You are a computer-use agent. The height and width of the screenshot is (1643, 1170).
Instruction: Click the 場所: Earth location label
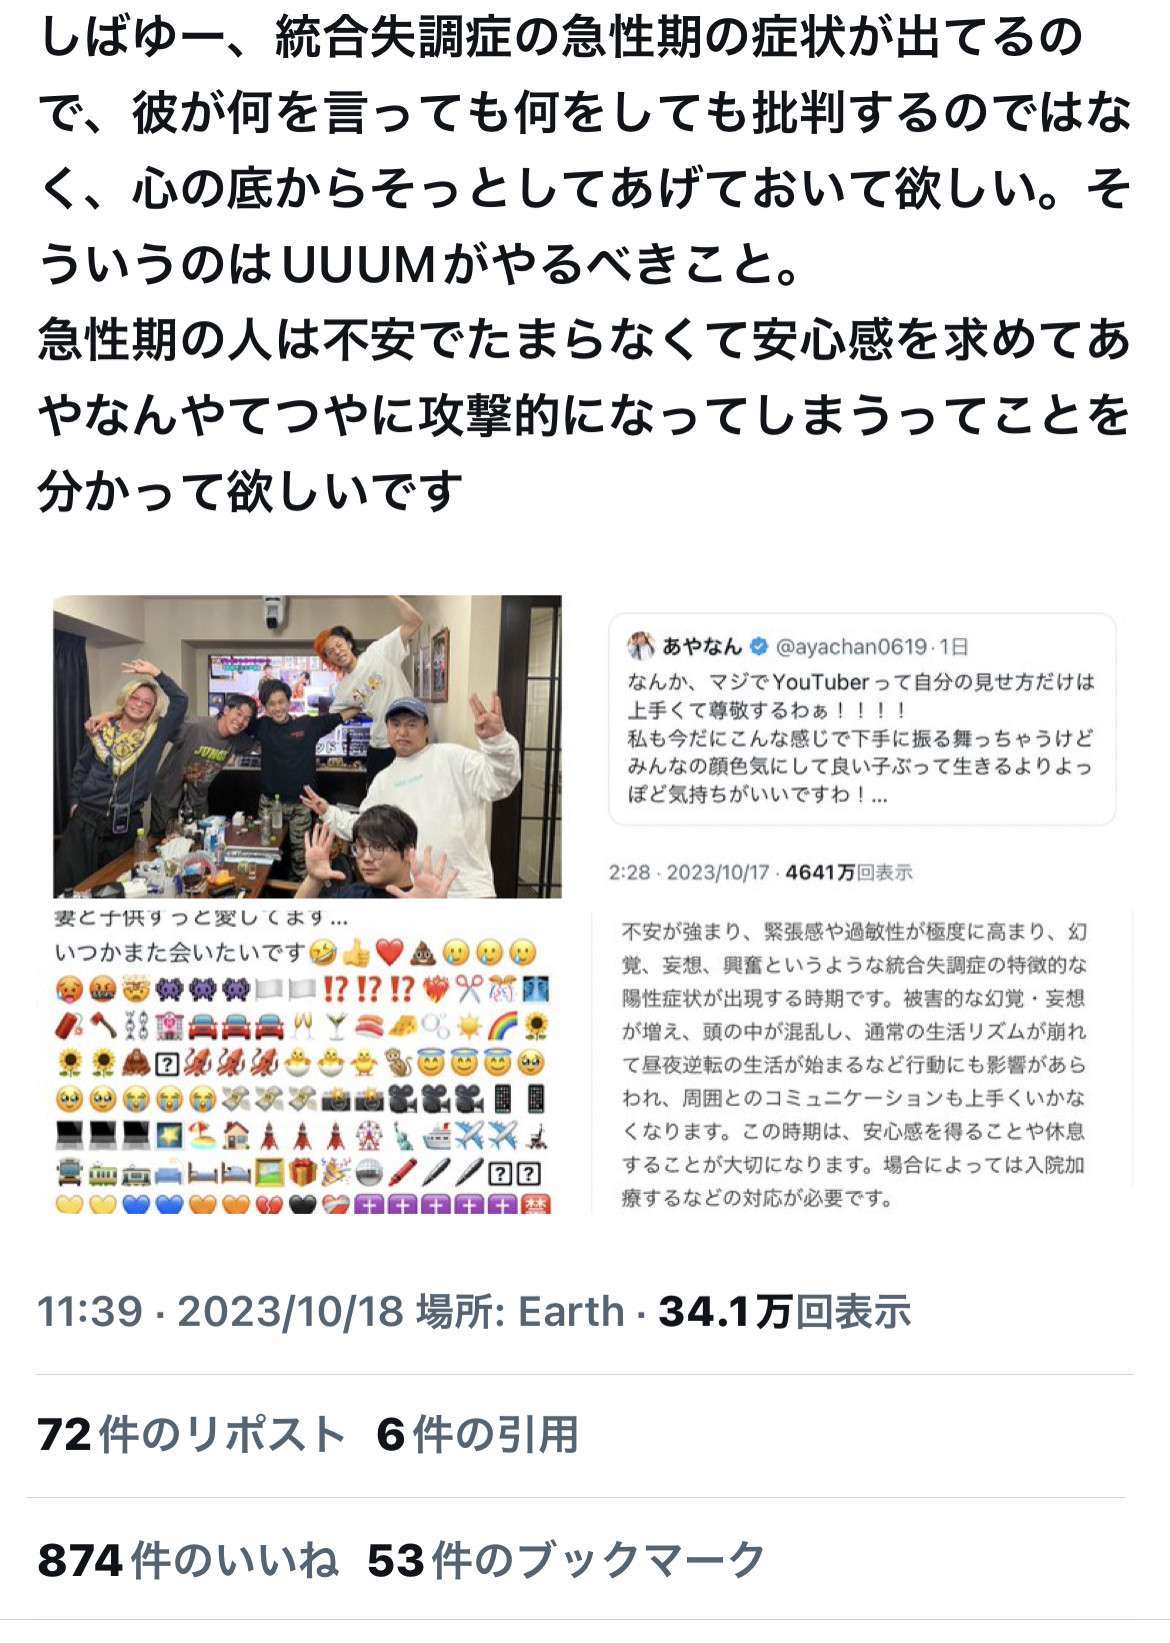[x=520, y=1311]
